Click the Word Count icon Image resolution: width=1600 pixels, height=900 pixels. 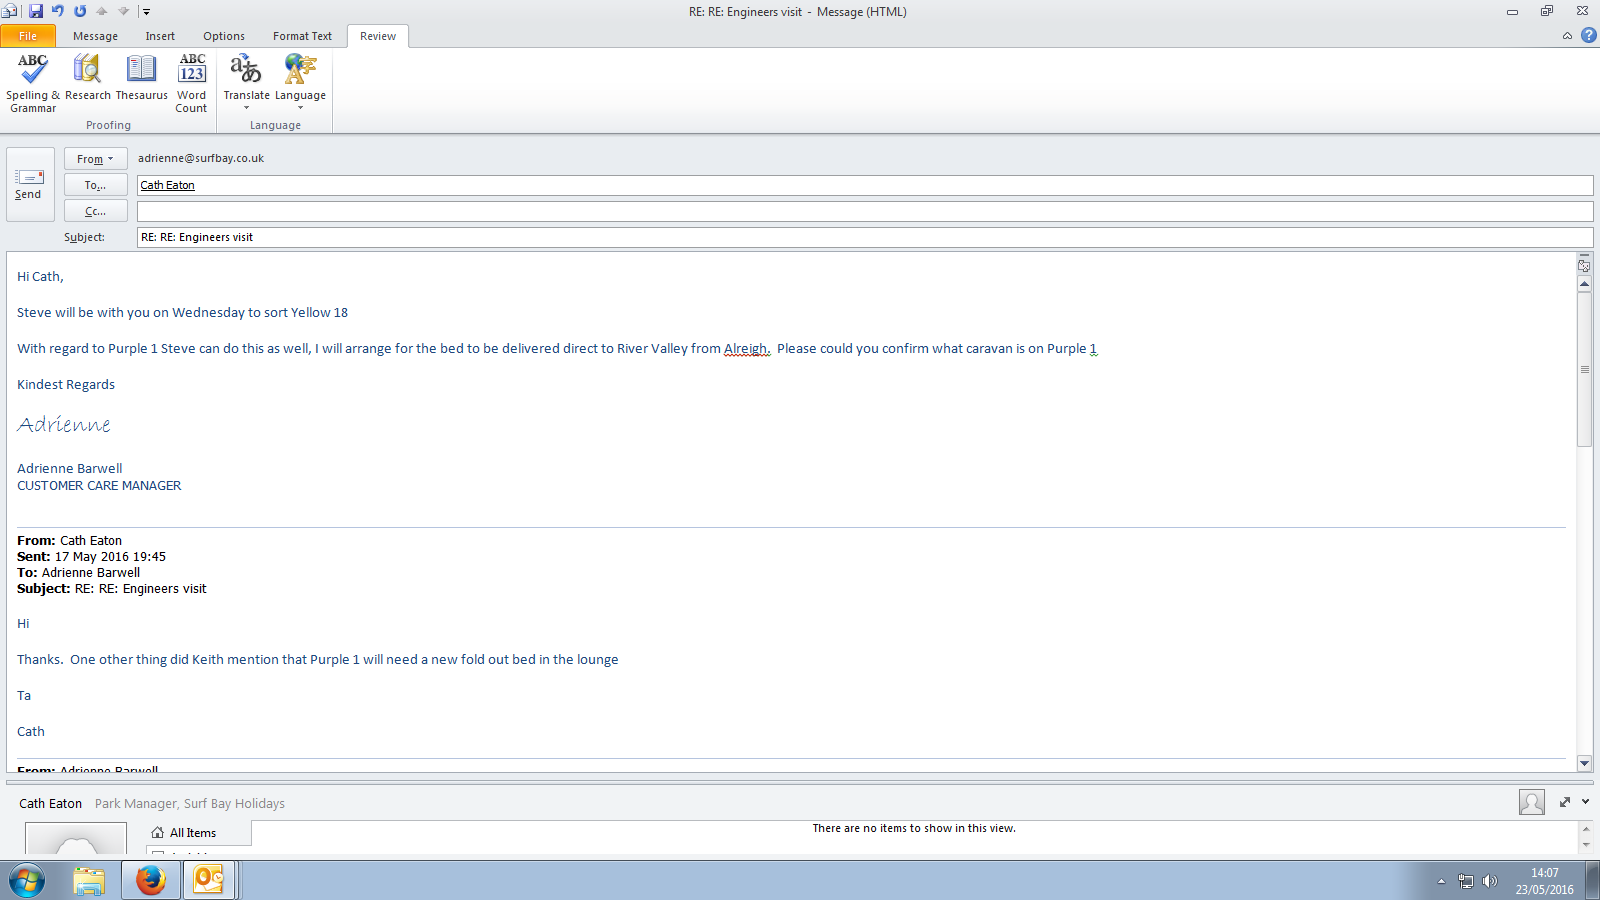[x=191, y=82]
